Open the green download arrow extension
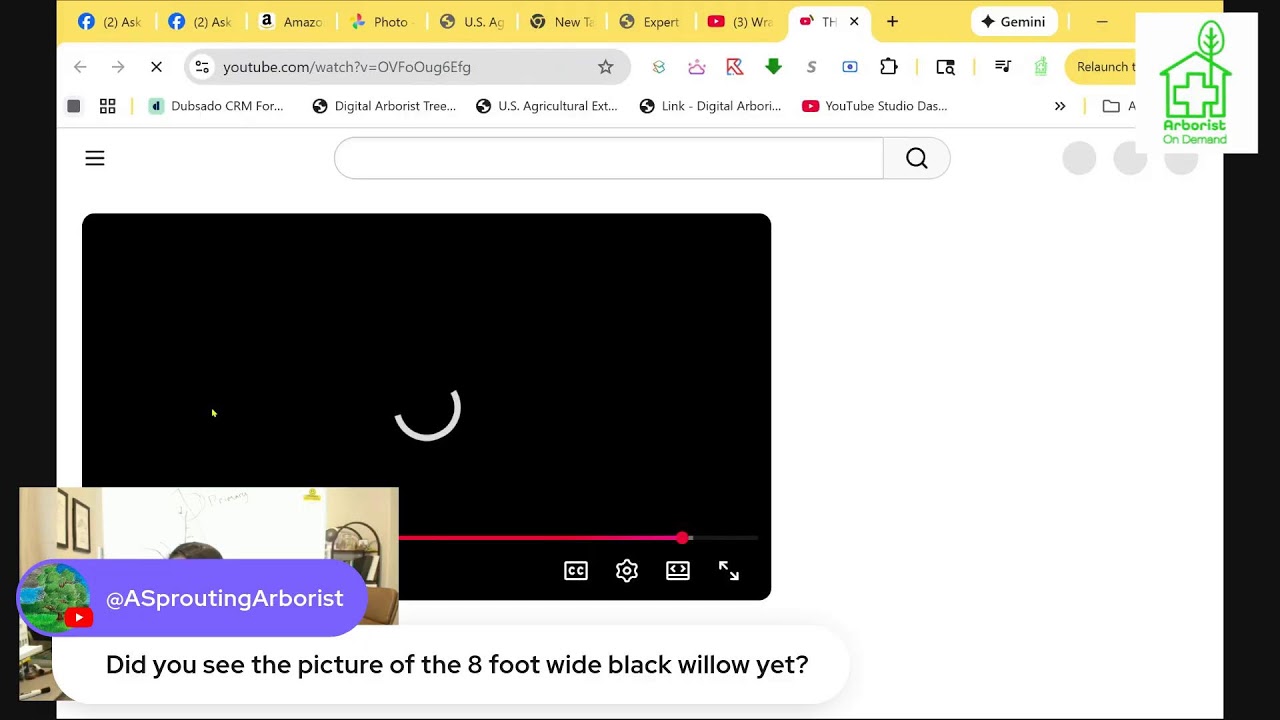The image size is (1280, 720). 773,67
